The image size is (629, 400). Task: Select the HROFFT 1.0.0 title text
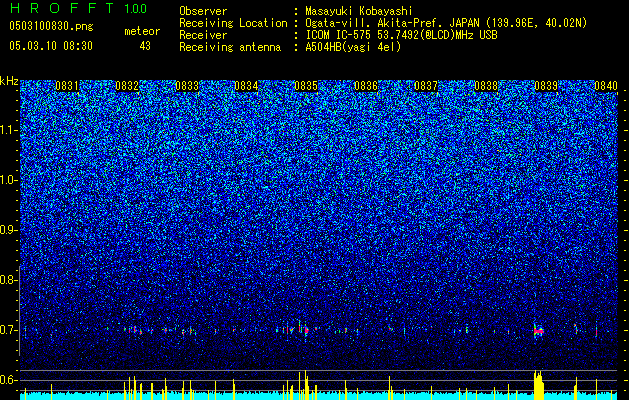78,8
